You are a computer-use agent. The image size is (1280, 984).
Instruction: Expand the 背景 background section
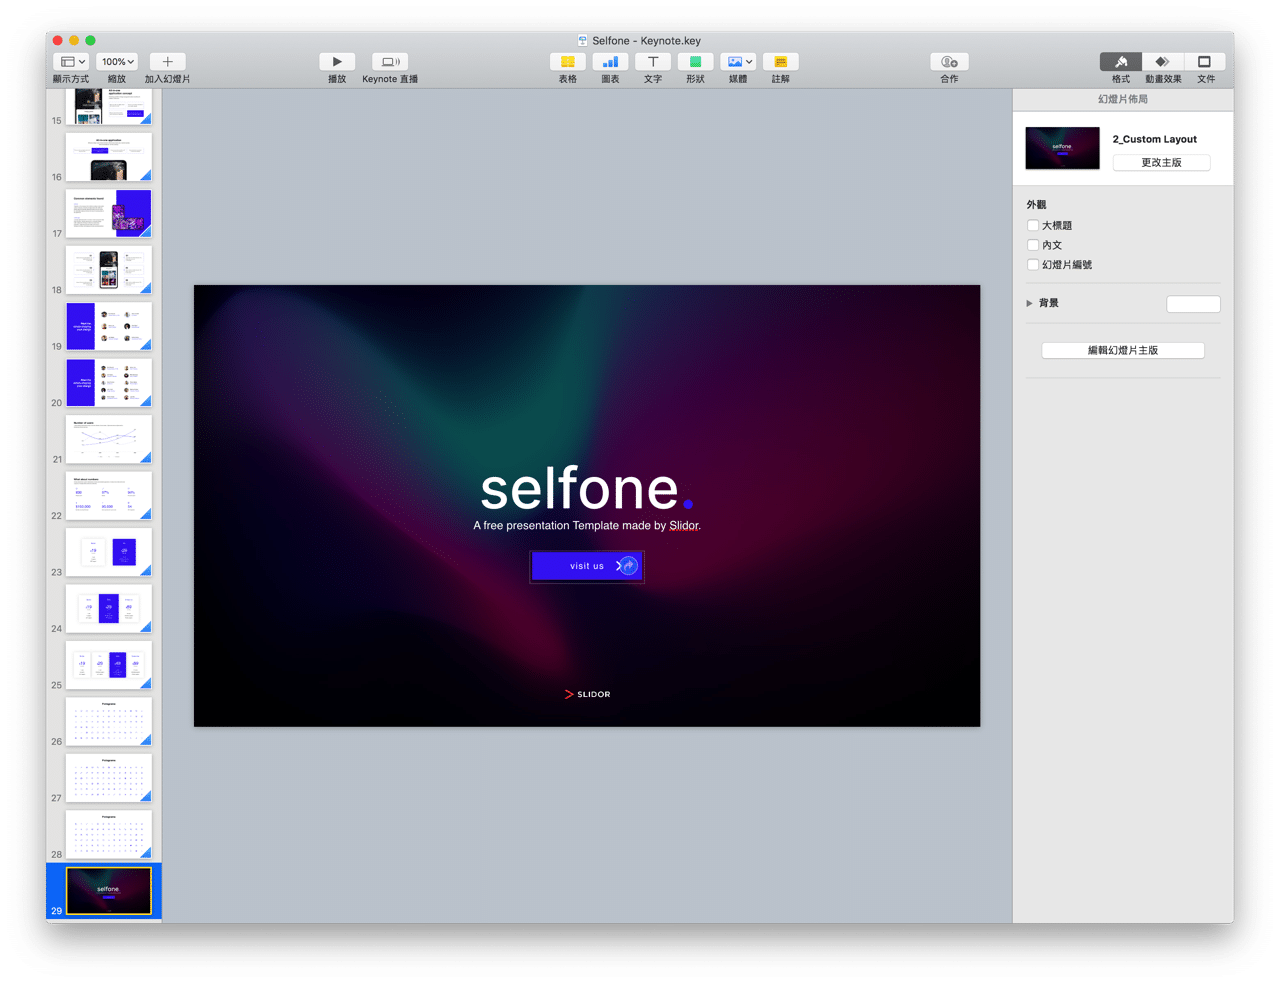[1029, 303]
